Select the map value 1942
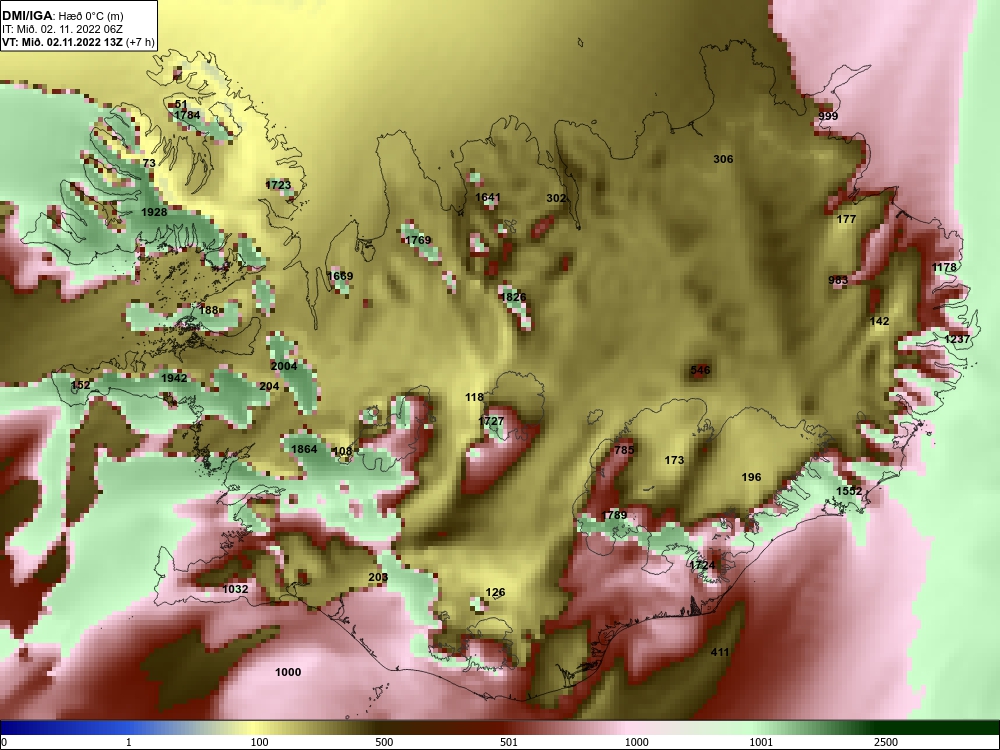This screenshot has height=750, width=1000. click(174, 378)
